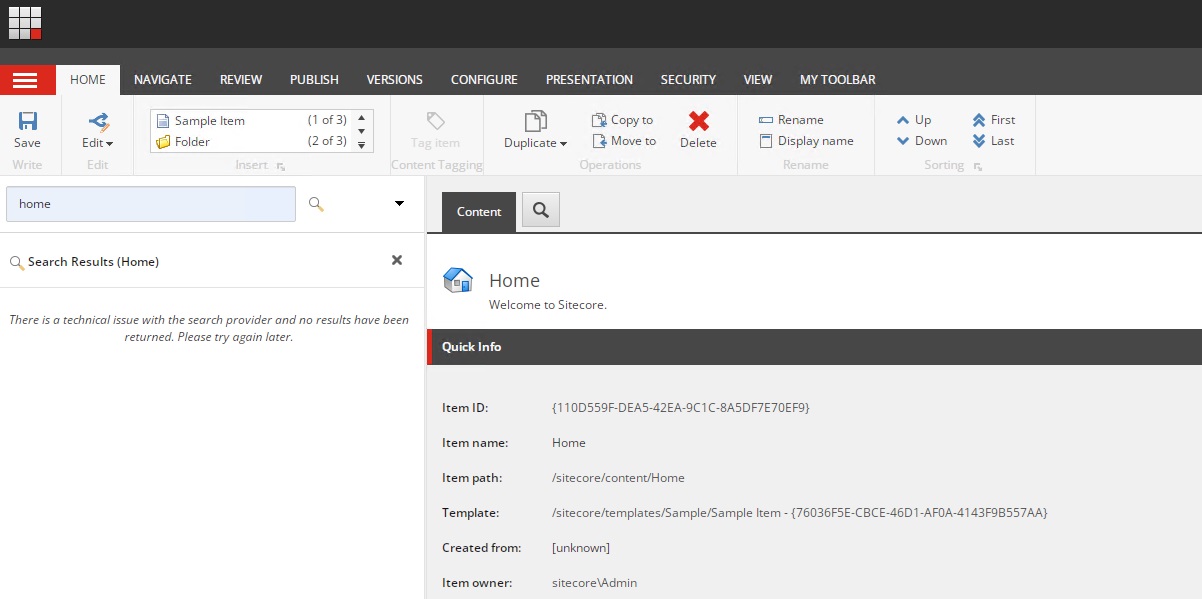Open the Sitecore launchpad grid icon
The width and height of the screenshot is (1202, 599).
click(x=25, y=22)
